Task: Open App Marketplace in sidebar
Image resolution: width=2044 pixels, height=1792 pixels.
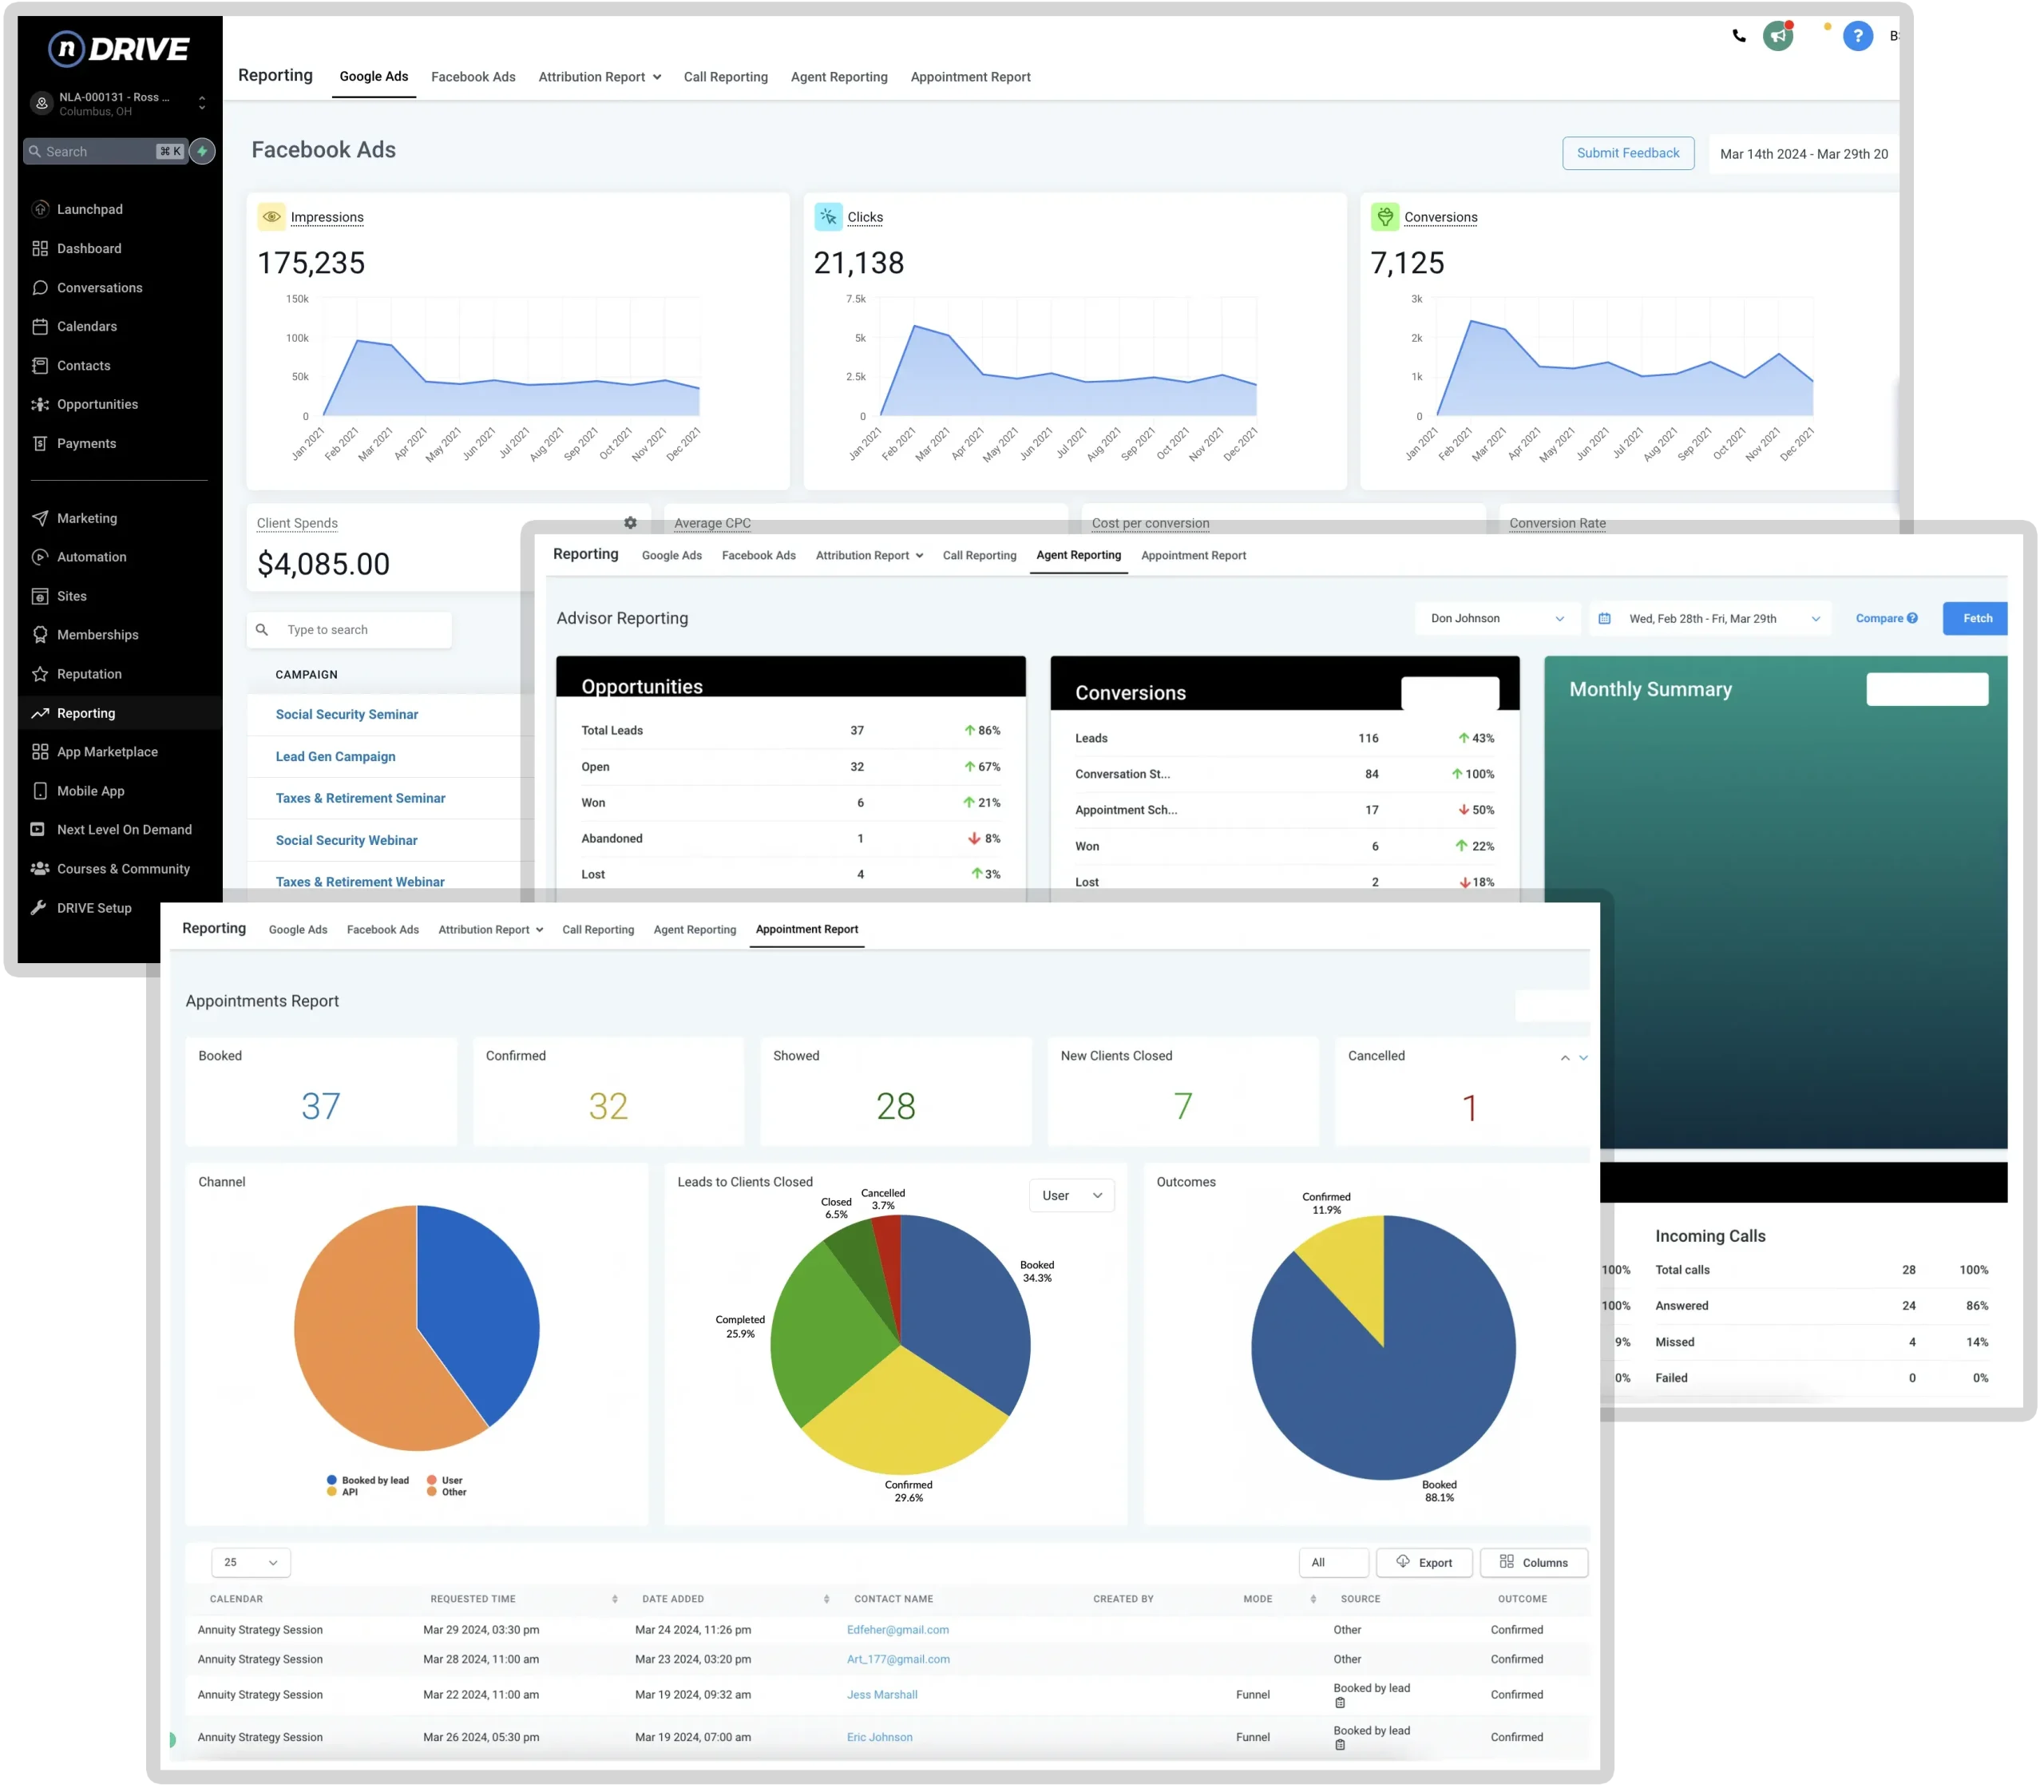Action: point(107,752)
